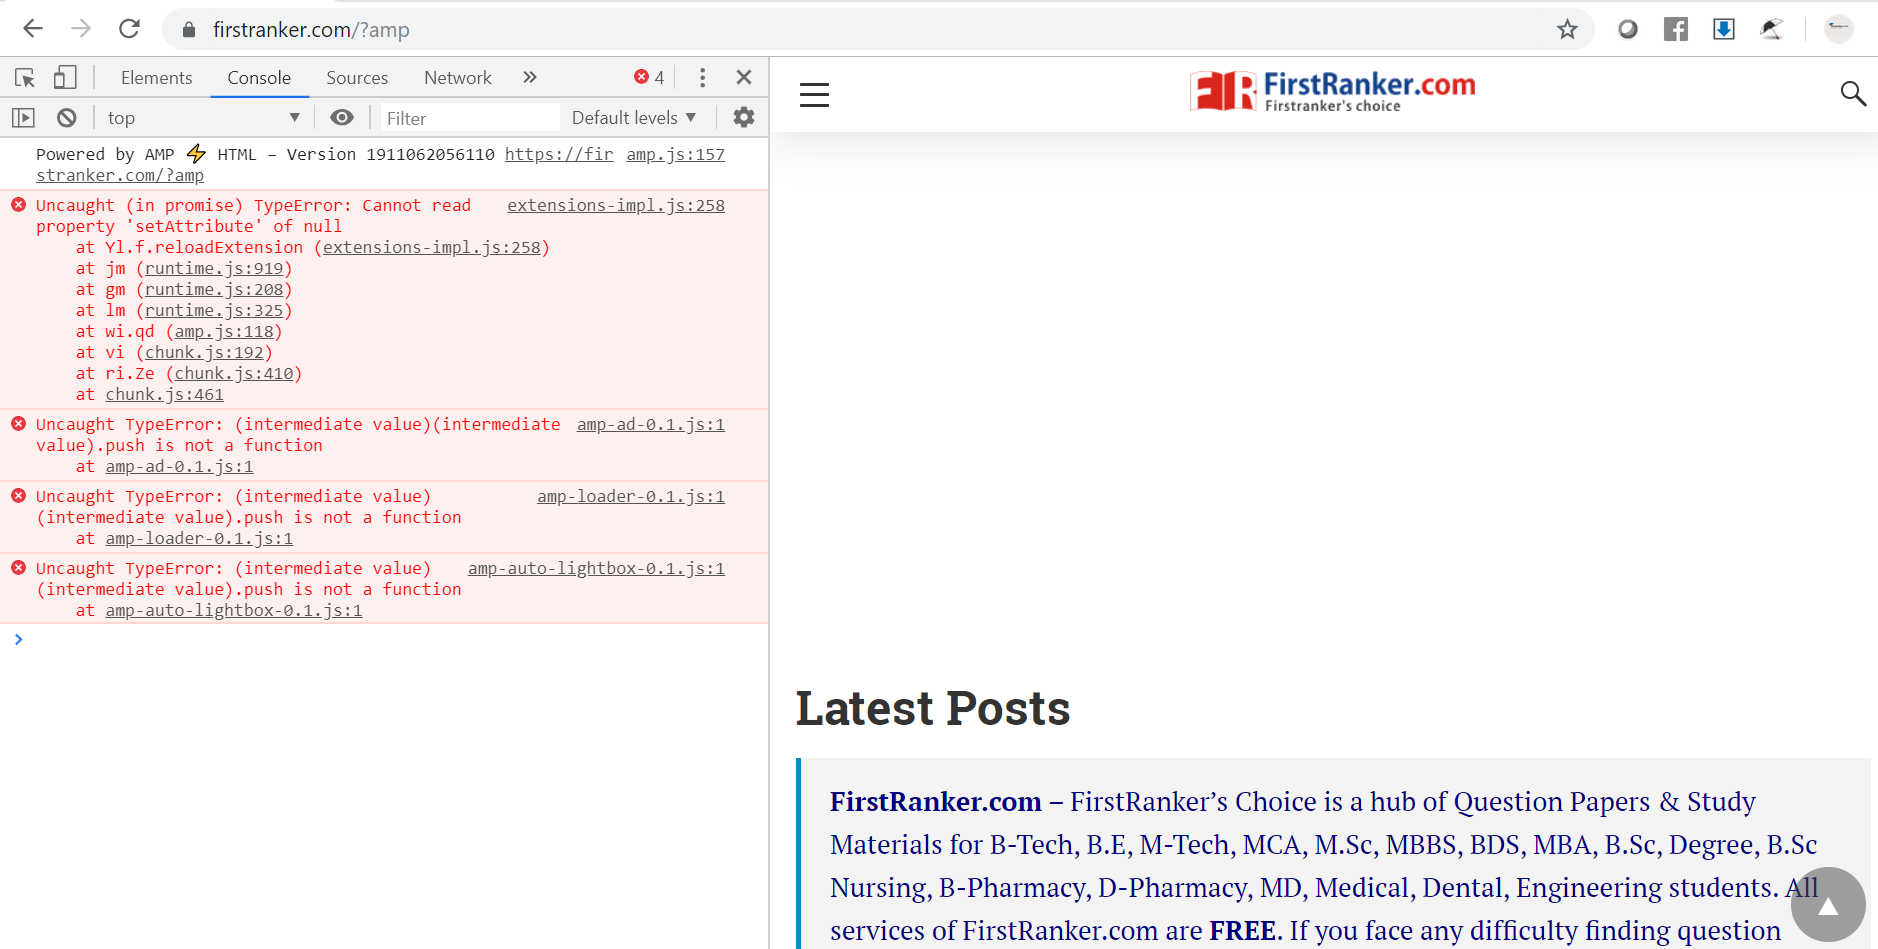Open the site hamburger menu
The height and width of the screenshot is (949, 1878).
tap(814, 95)
